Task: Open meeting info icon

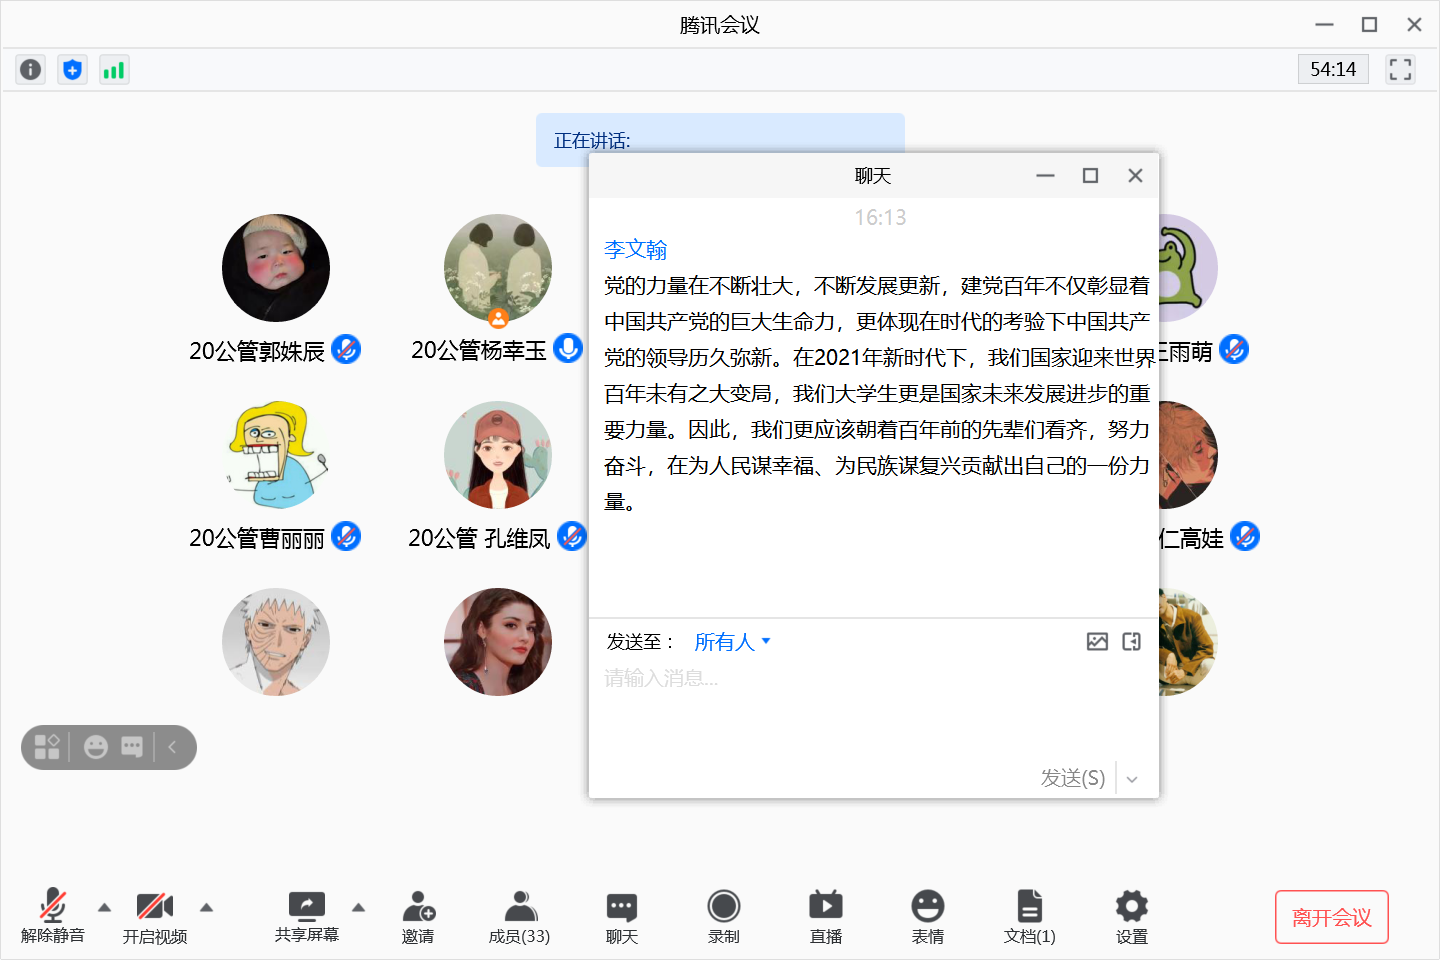Action: [x=31, y=69]
